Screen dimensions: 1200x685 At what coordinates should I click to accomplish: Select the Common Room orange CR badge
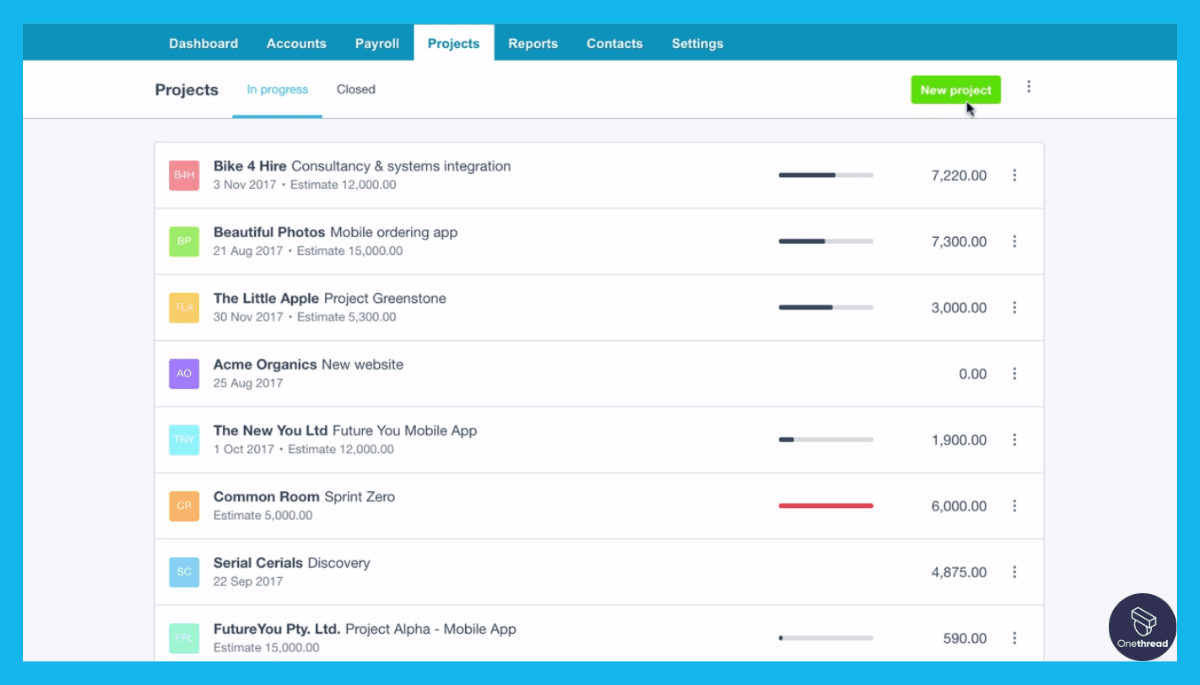click(x=184, y=505)
